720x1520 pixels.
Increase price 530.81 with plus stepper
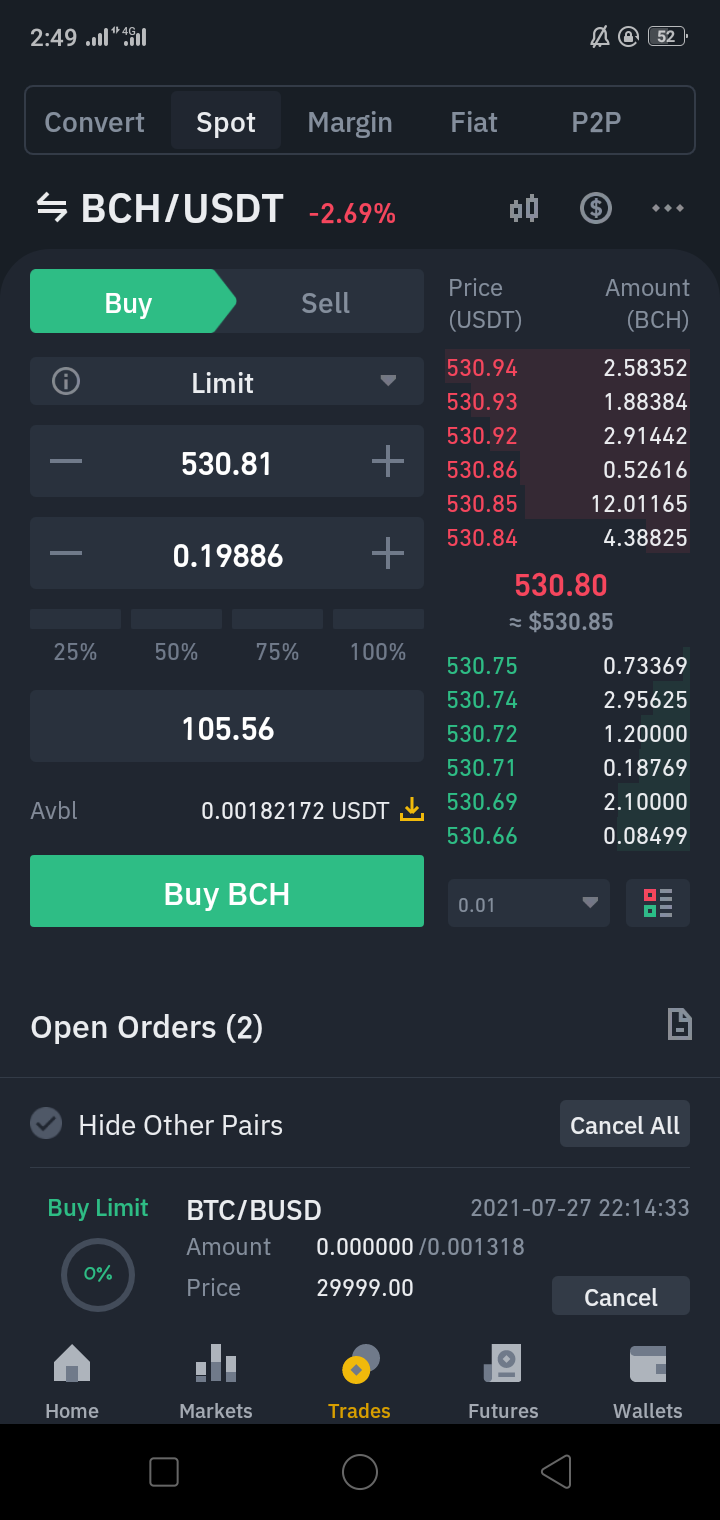(388, 461)
